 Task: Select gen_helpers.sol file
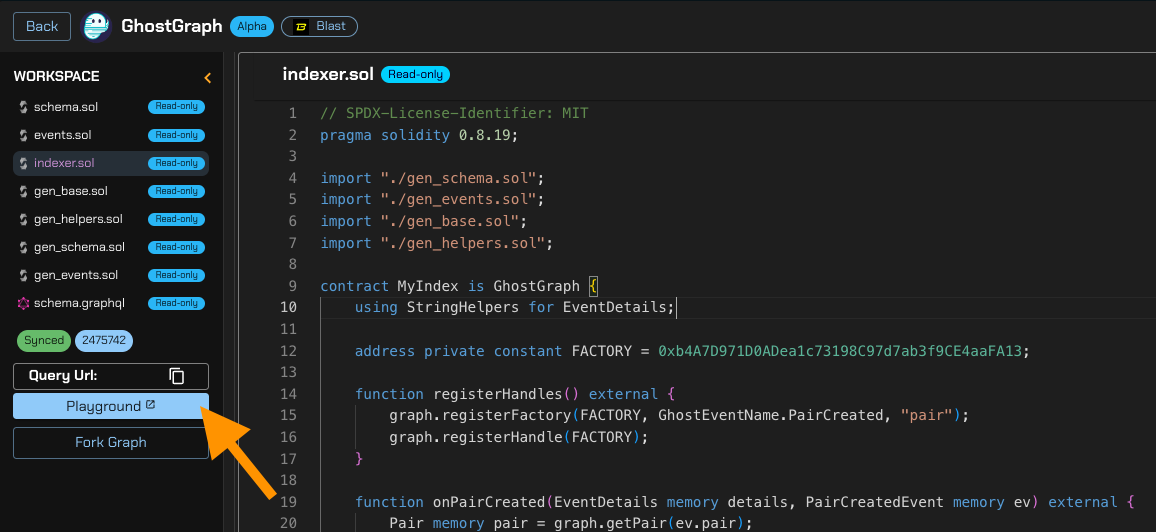point(78,219)
